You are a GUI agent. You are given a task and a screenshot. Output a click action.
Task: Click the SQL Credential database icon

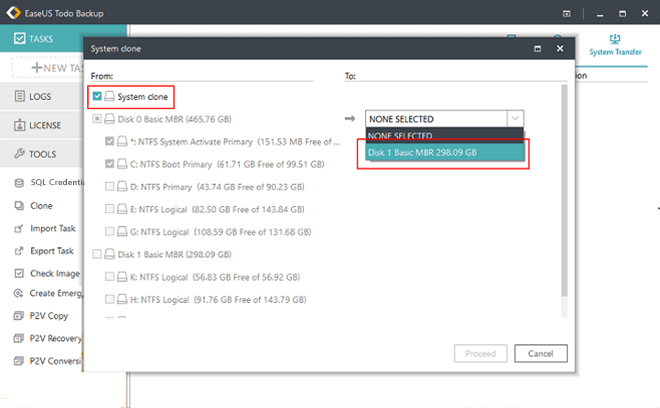(19, 183)
